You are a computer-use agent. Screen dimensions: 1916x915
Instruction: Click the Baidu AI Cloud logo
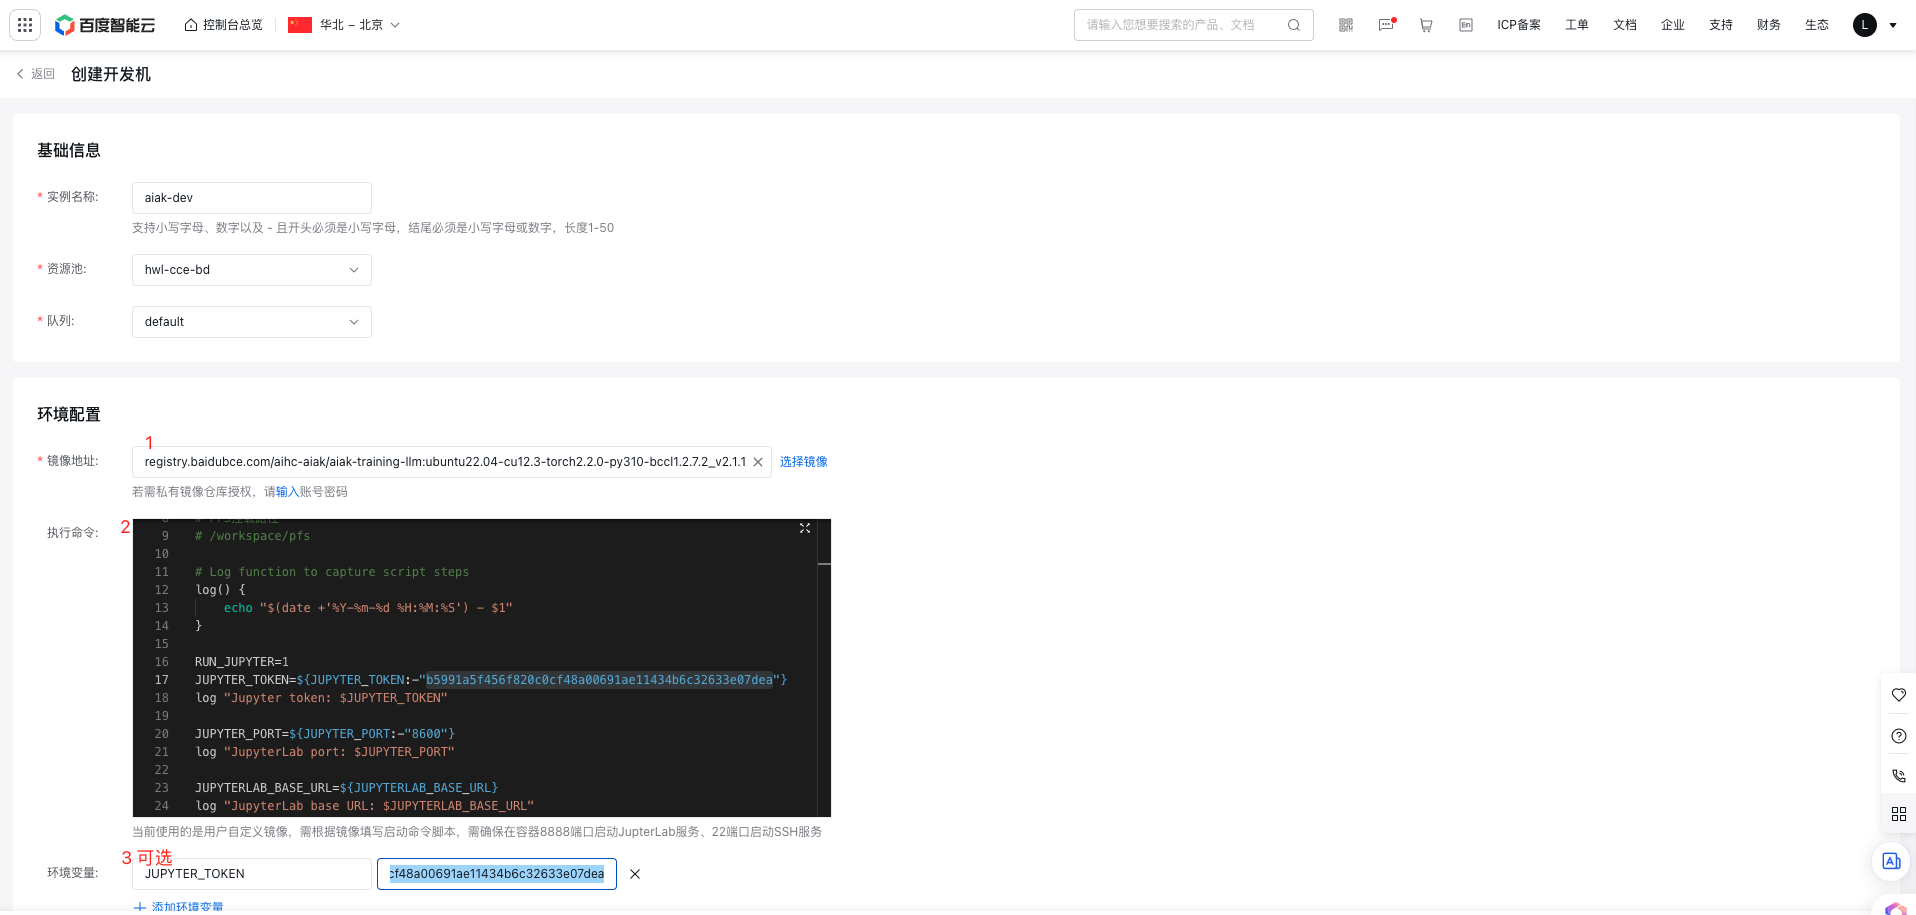[105, 25]
